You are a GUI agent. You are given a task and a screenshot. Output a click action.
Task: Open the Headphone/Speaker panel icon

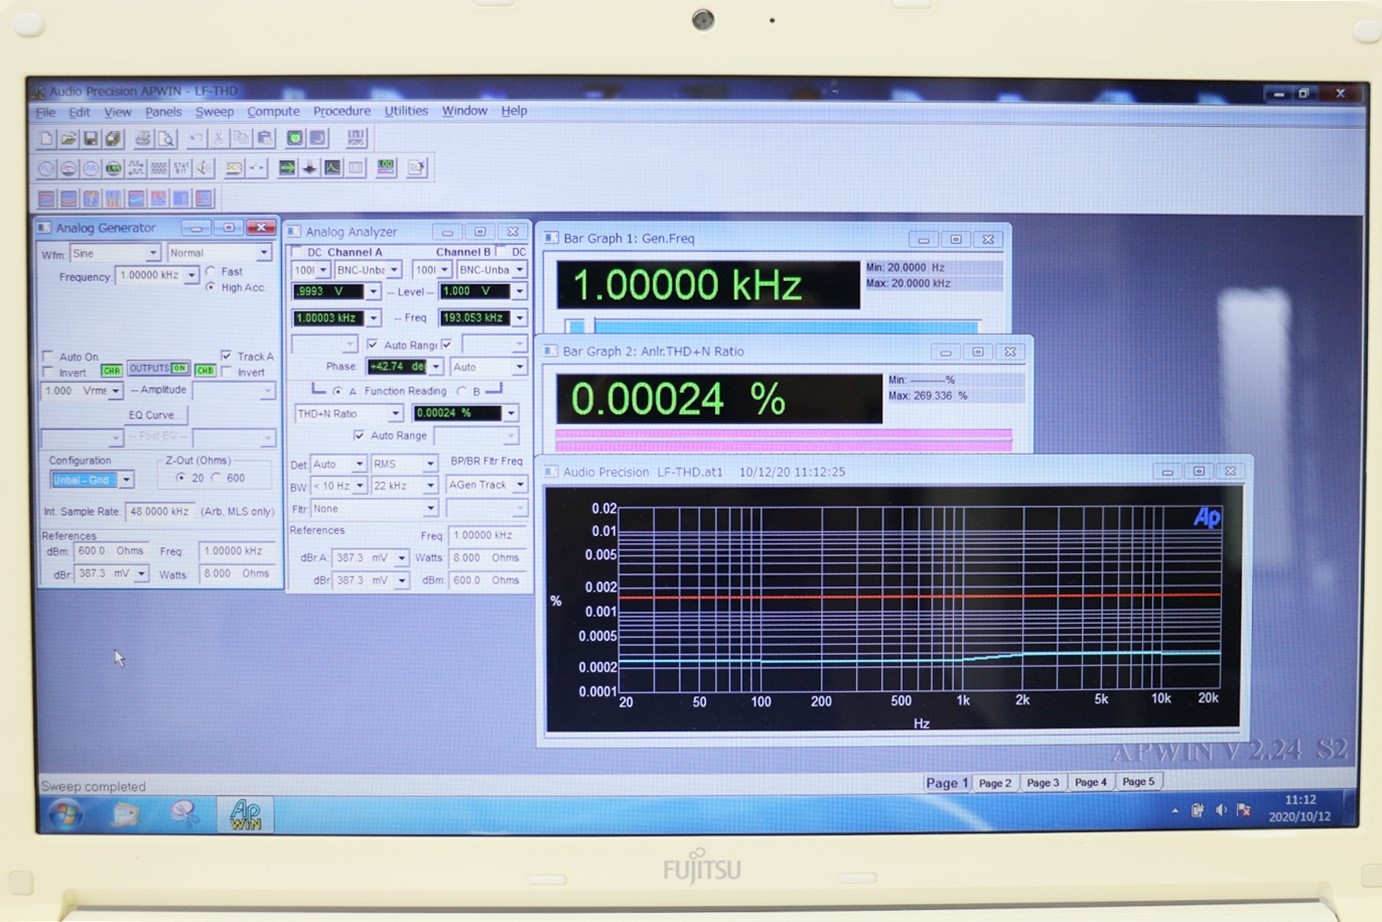click(203, 168)
